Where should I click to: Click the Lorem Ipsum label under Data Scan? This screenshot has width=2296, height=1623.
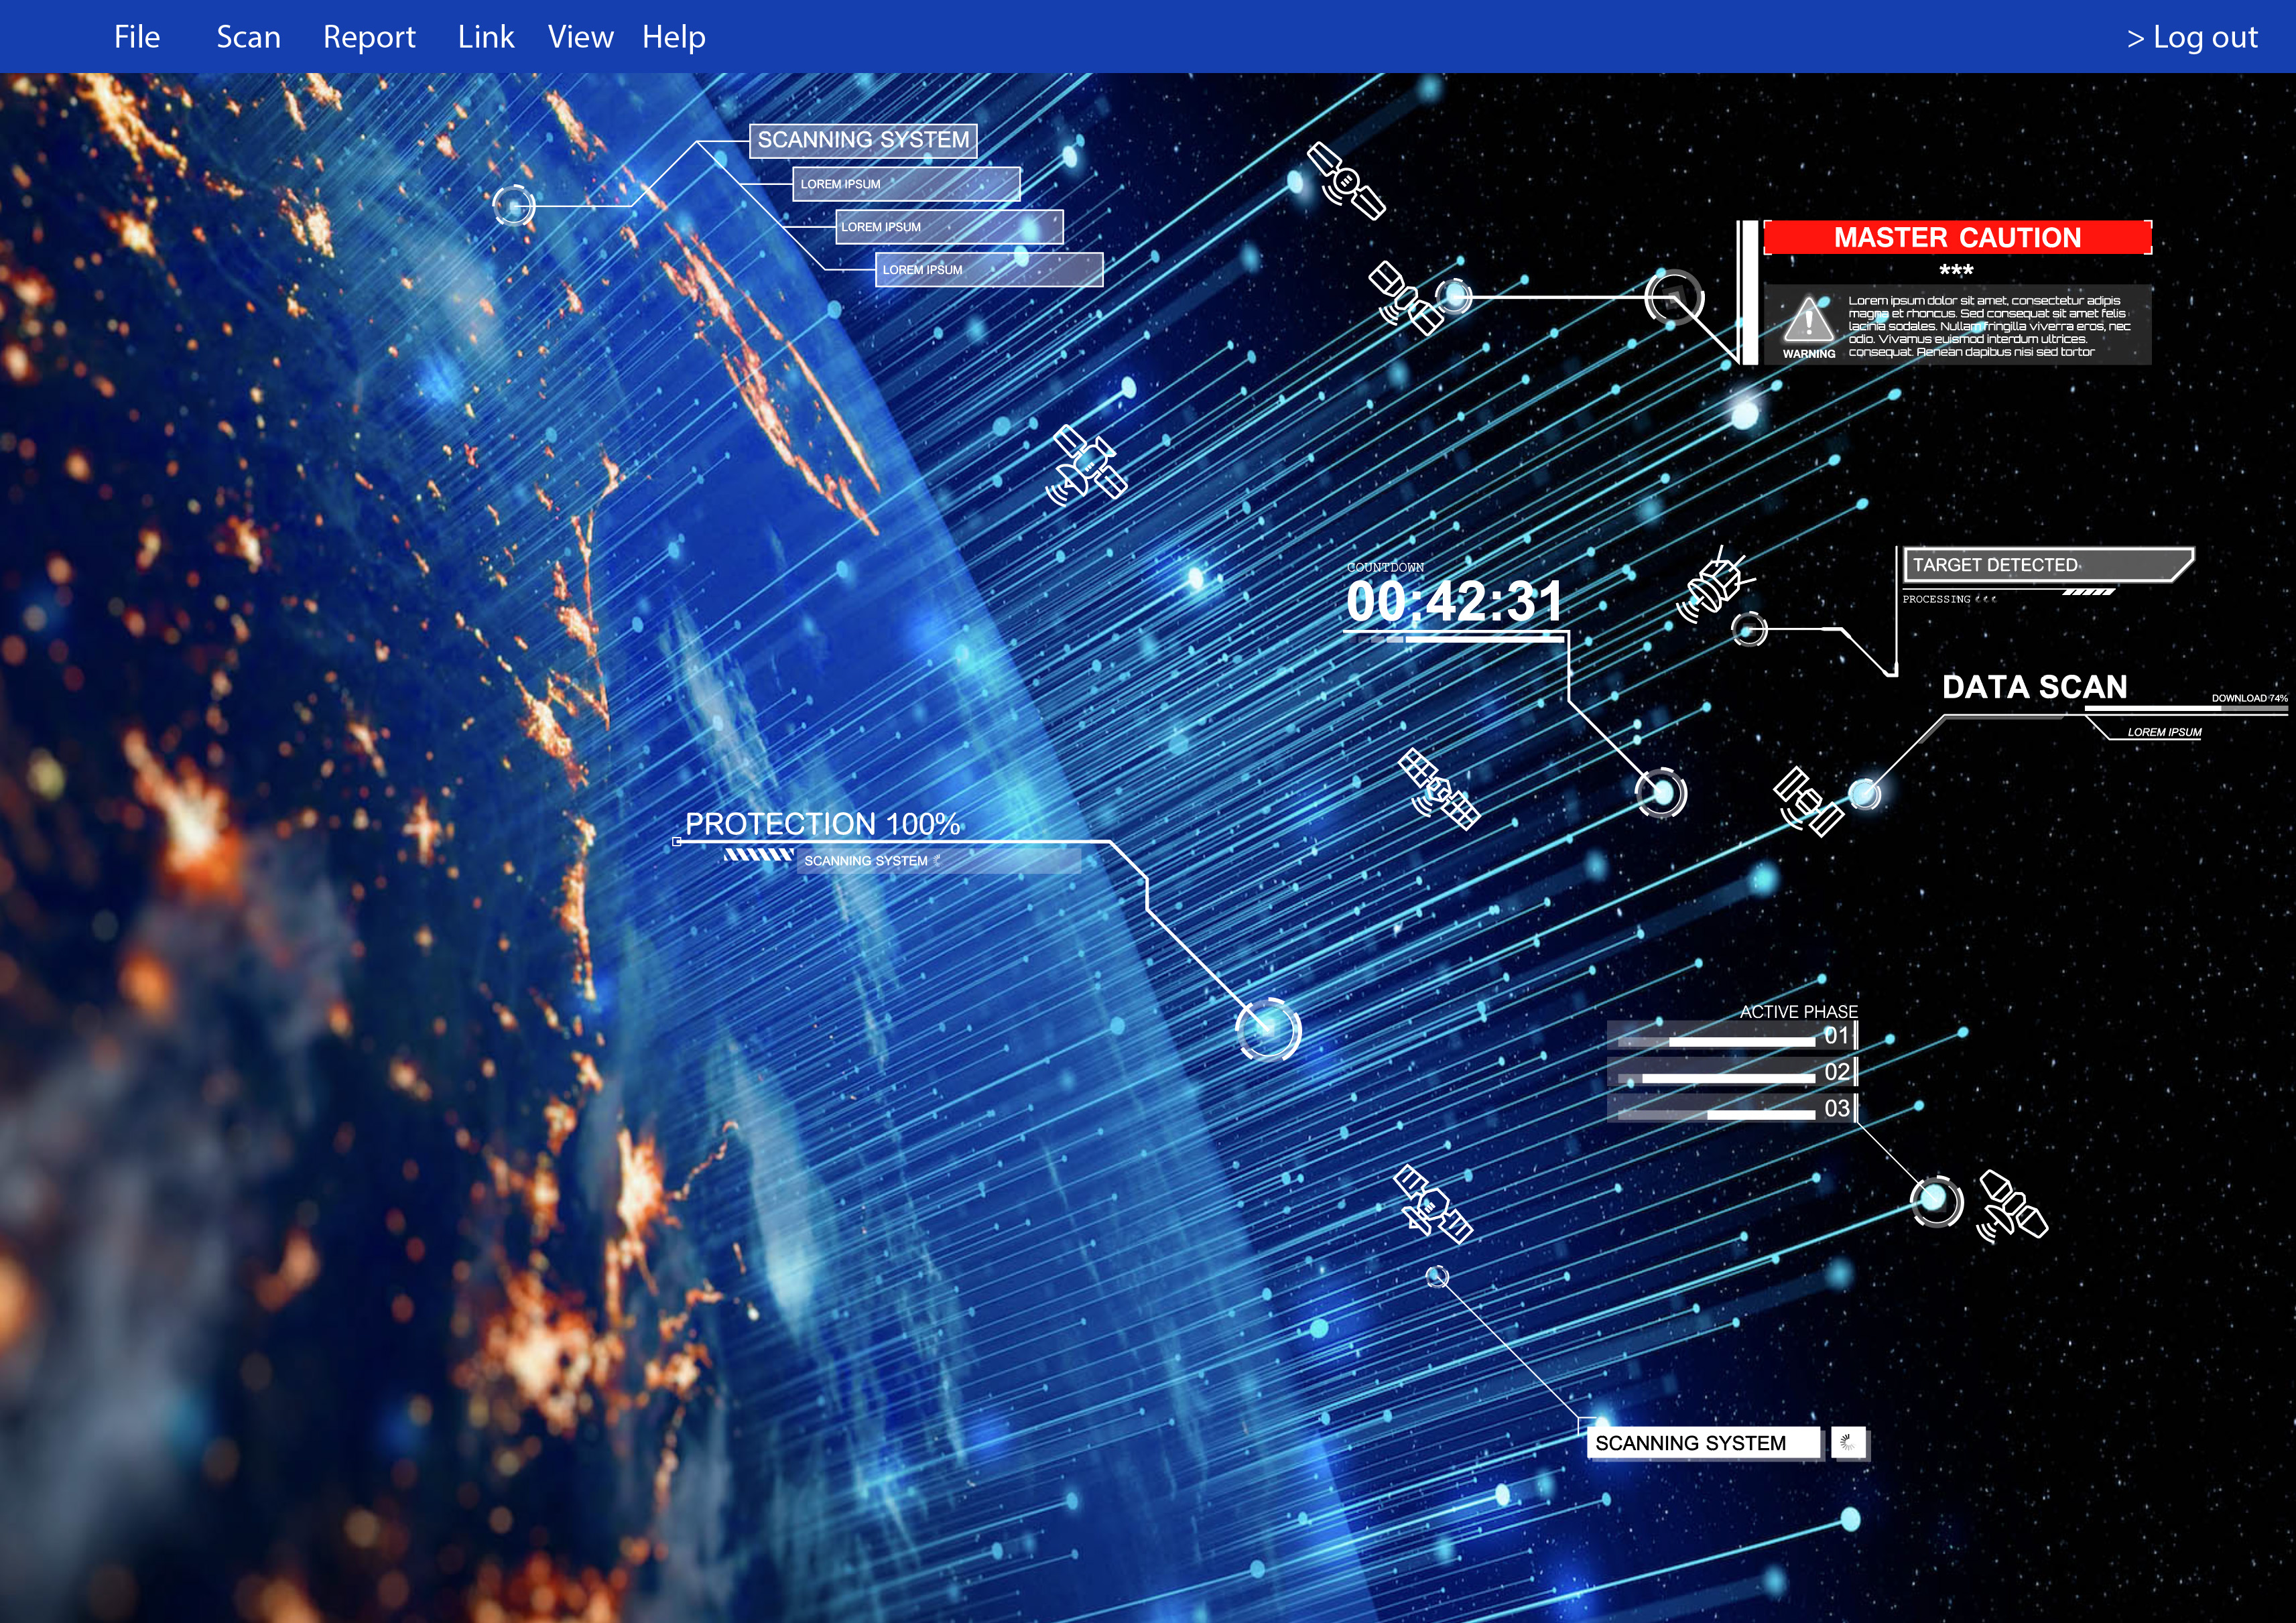[2164, 732]
